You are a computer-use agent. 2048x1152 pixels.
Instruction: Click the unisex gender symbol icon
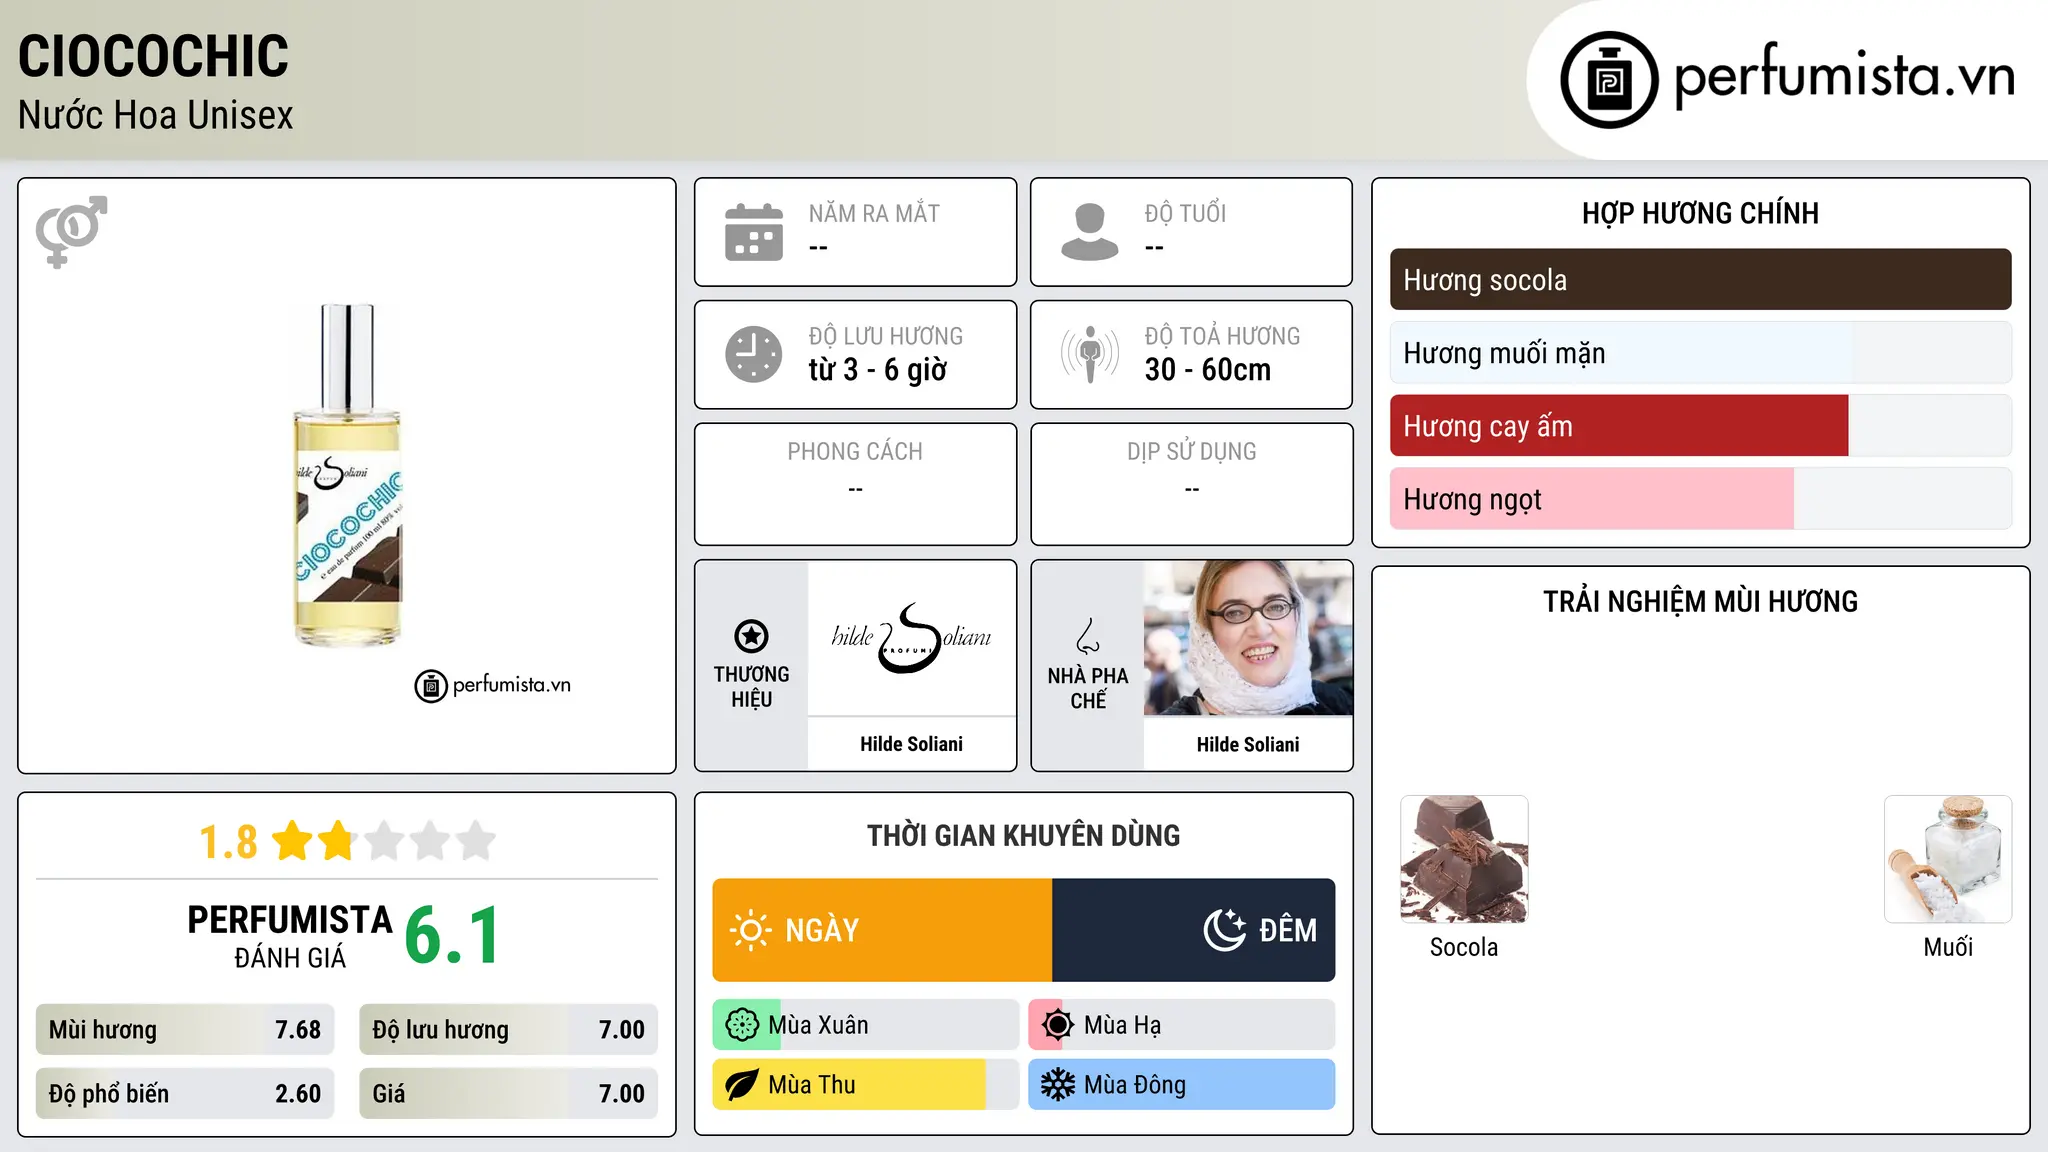(71, 232)
